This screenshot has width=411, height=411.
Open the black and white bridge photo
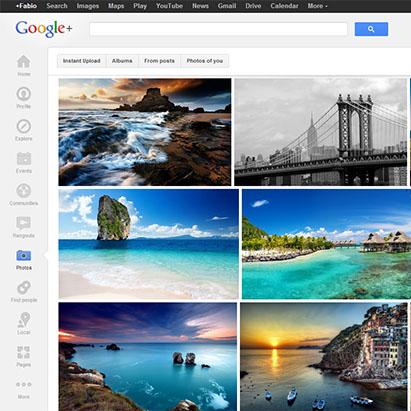(321, 132)
